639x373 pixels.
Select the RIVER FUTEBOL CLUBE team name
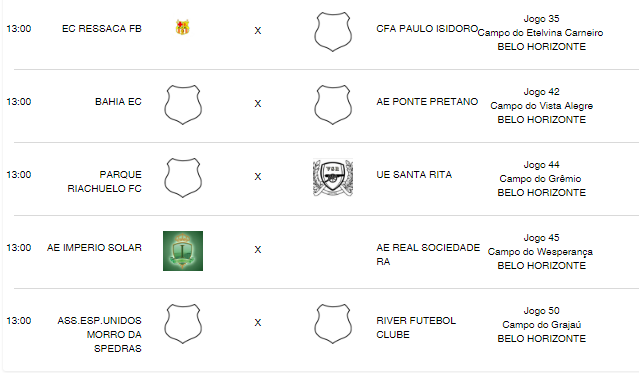pos(416,327)
